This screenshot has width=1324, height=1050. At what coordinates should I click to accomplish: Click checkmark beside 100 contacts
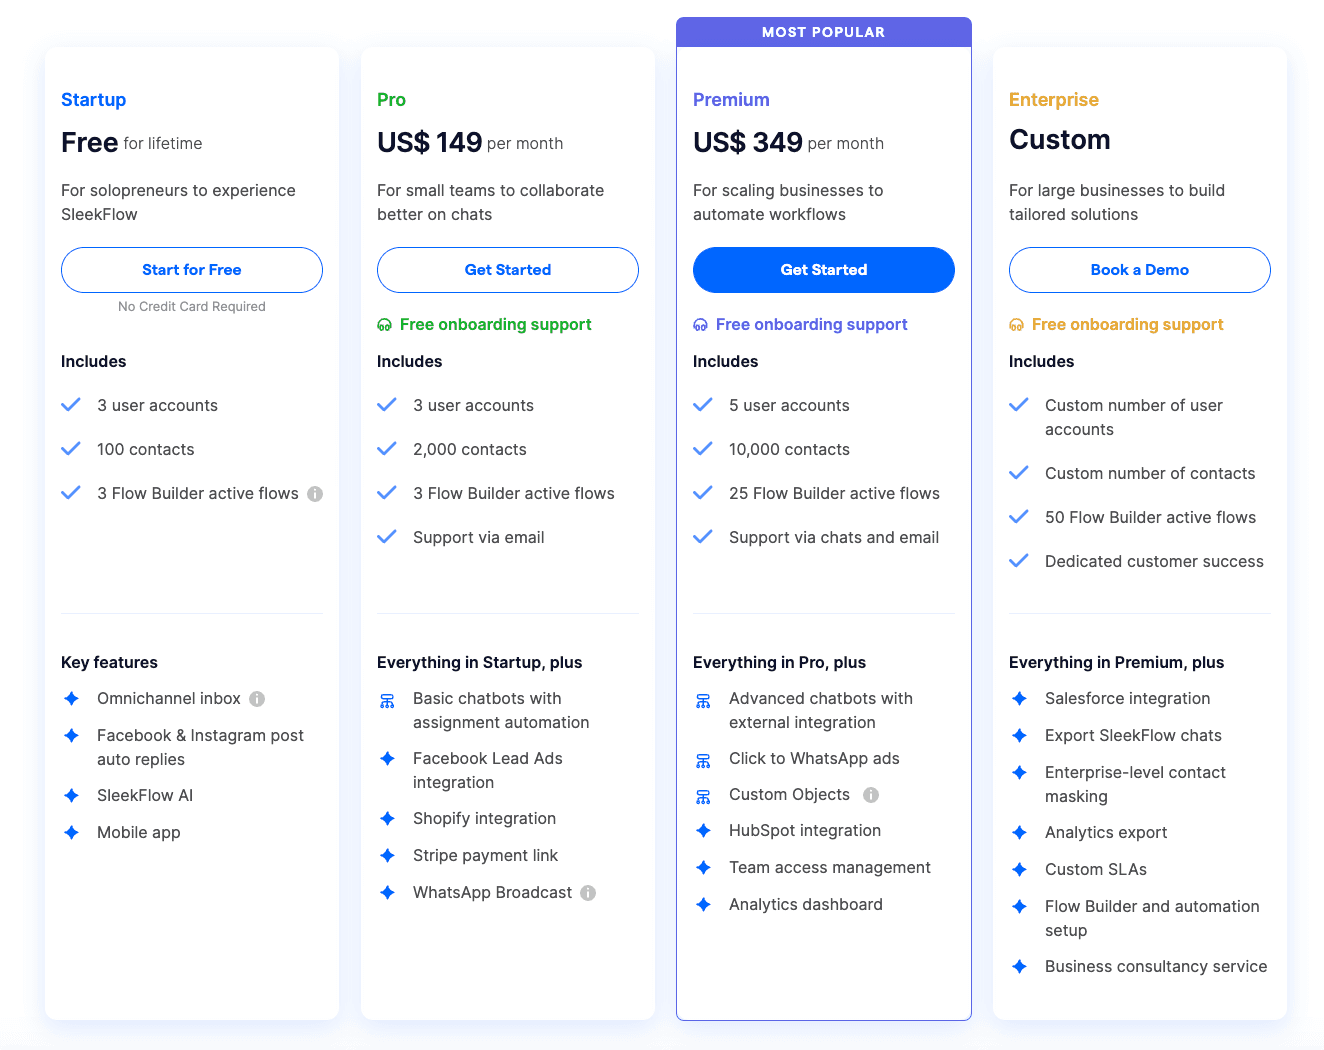tap(71, 449)
